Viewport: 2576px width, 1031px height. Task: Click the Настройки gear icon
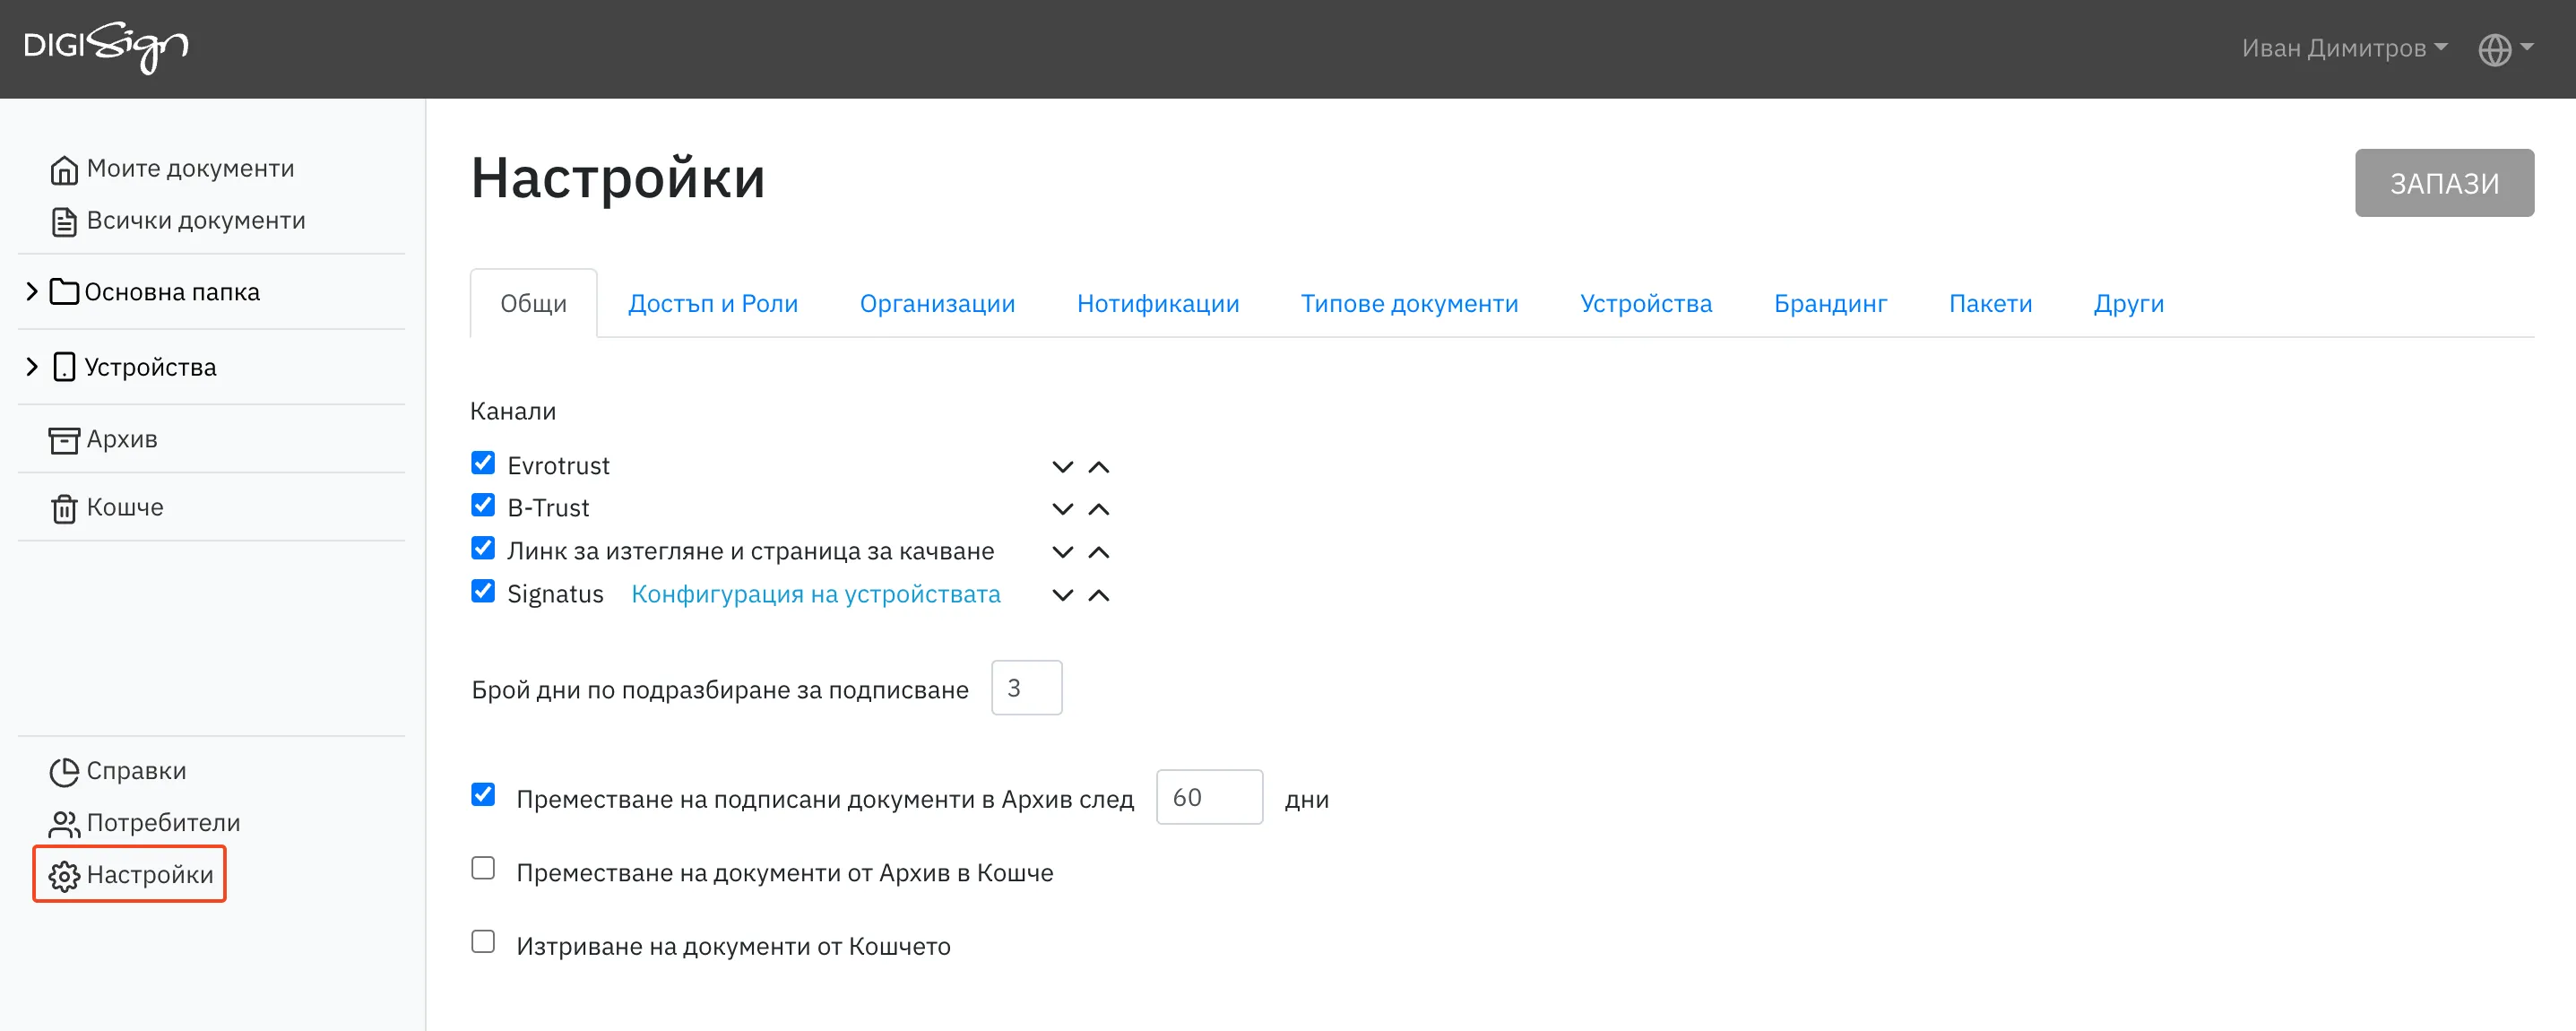point(64,876)
